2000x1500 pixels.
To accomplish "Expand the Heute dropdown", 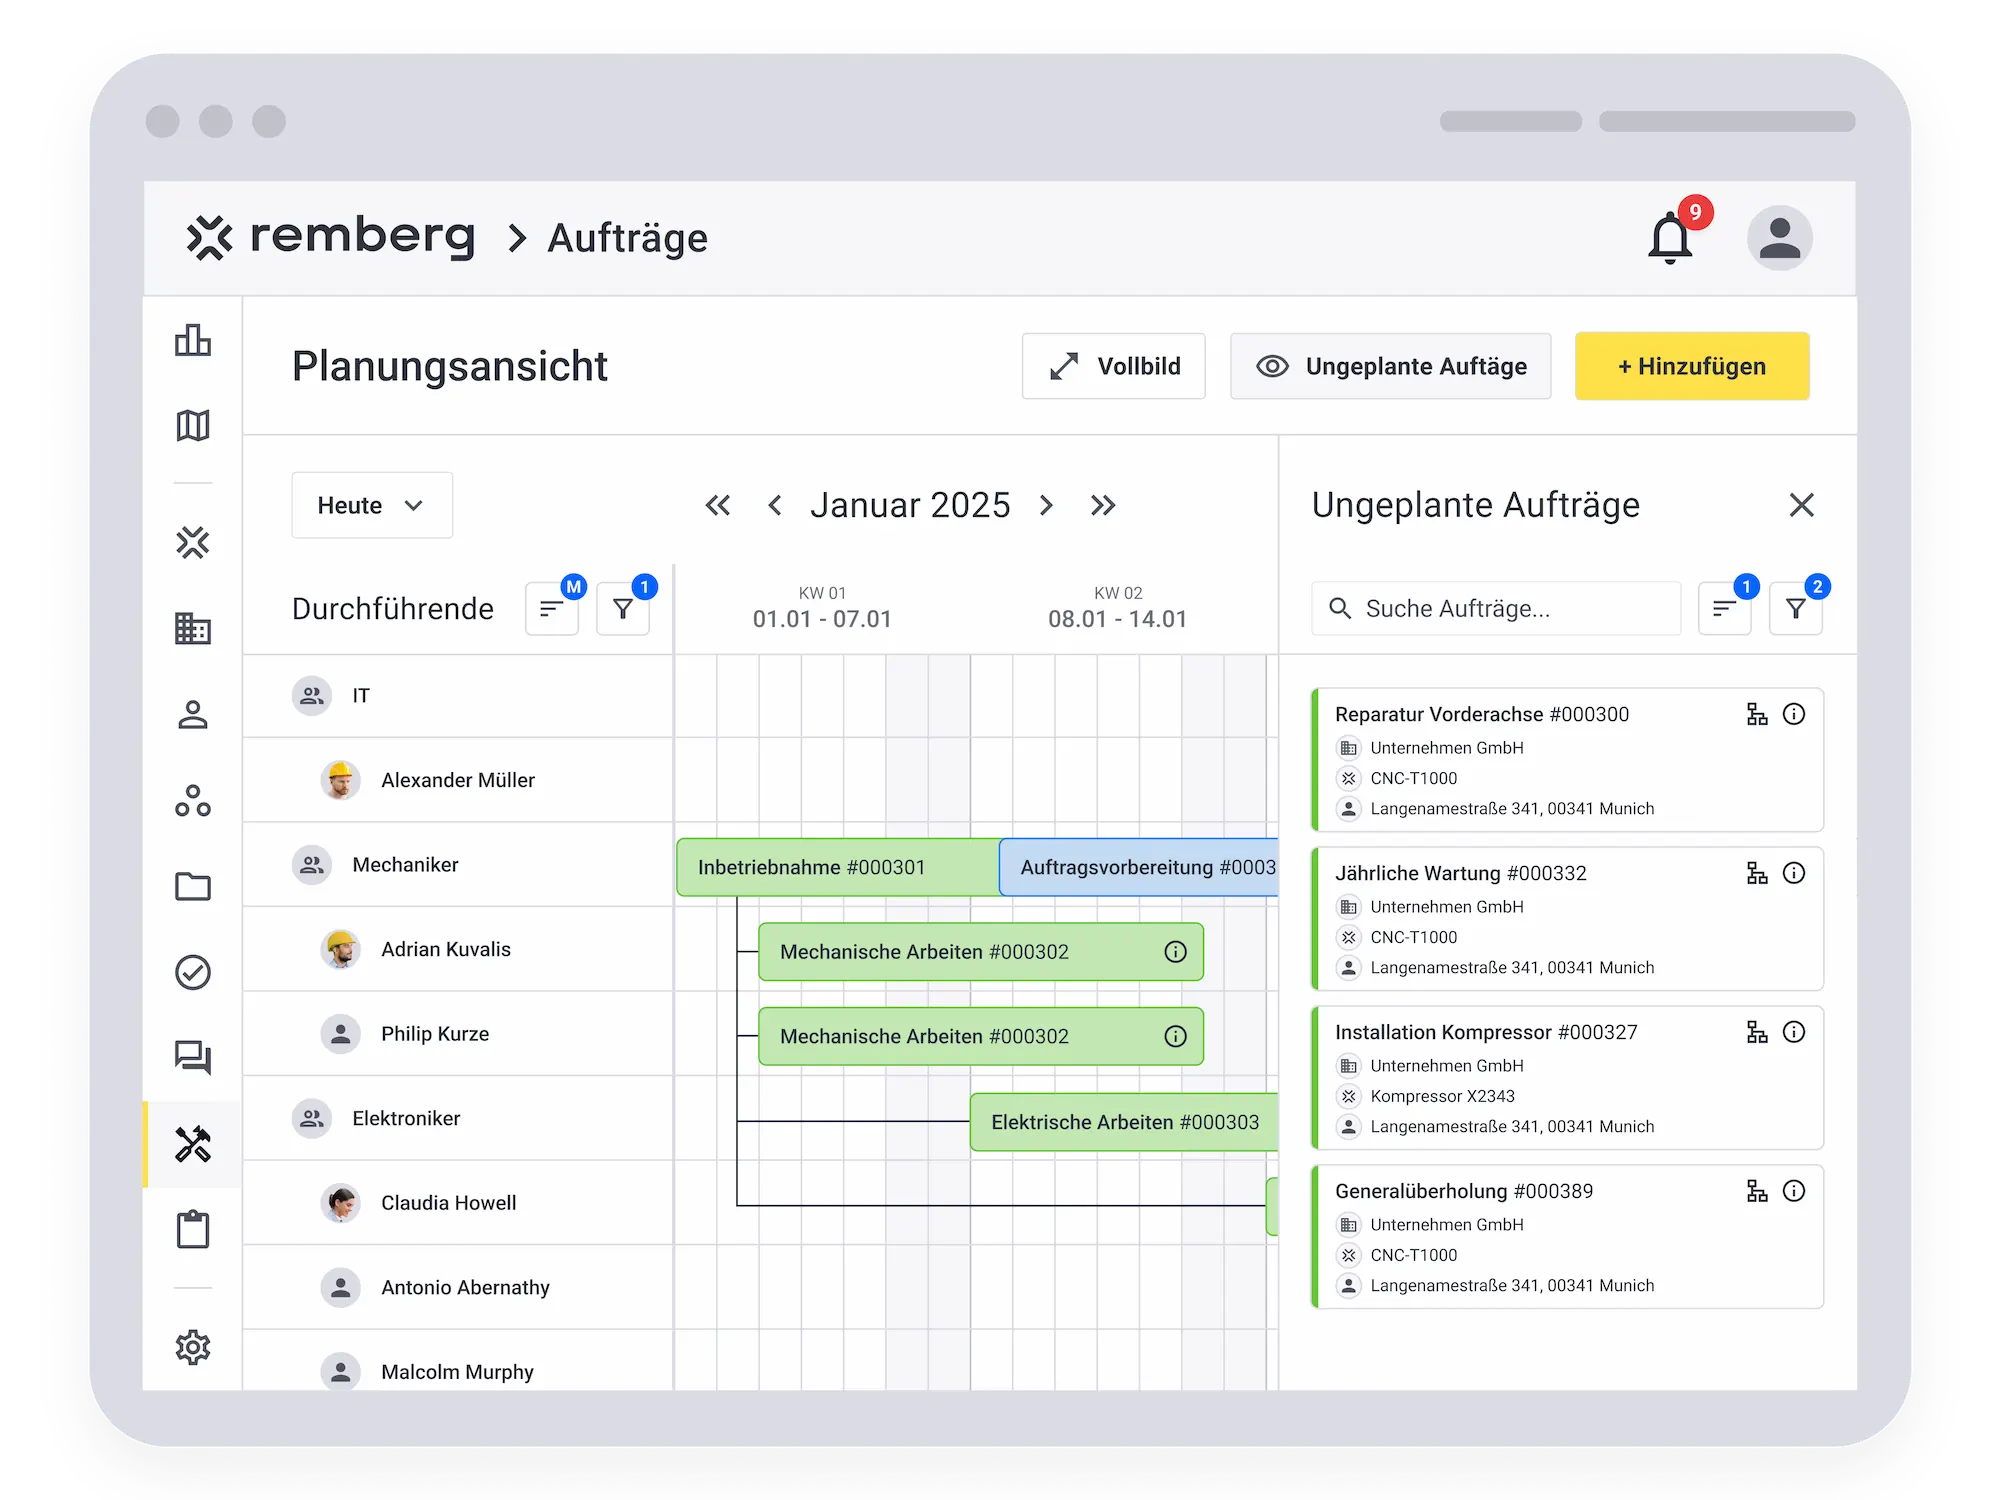I will tap(371, 505).
